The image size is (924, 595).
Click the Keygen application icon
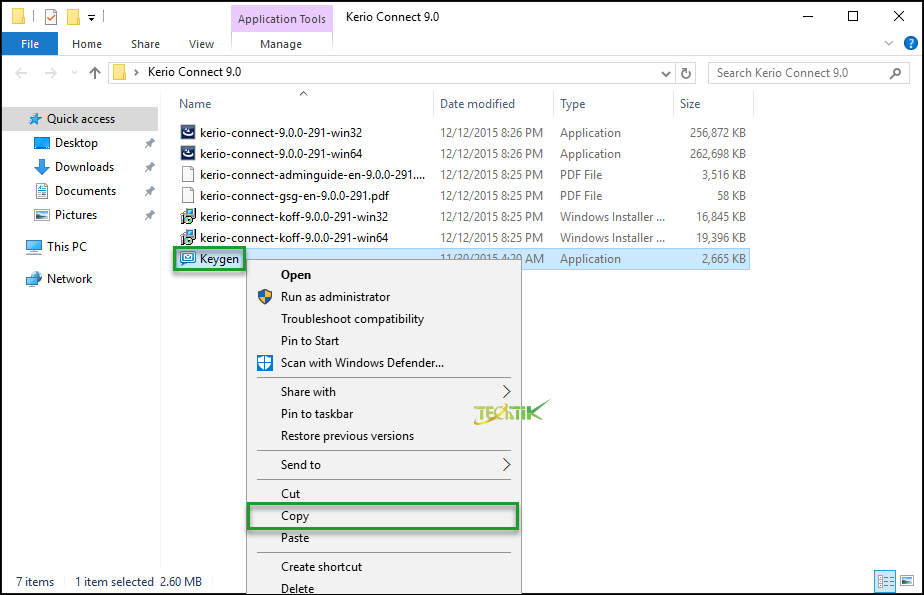187,258
